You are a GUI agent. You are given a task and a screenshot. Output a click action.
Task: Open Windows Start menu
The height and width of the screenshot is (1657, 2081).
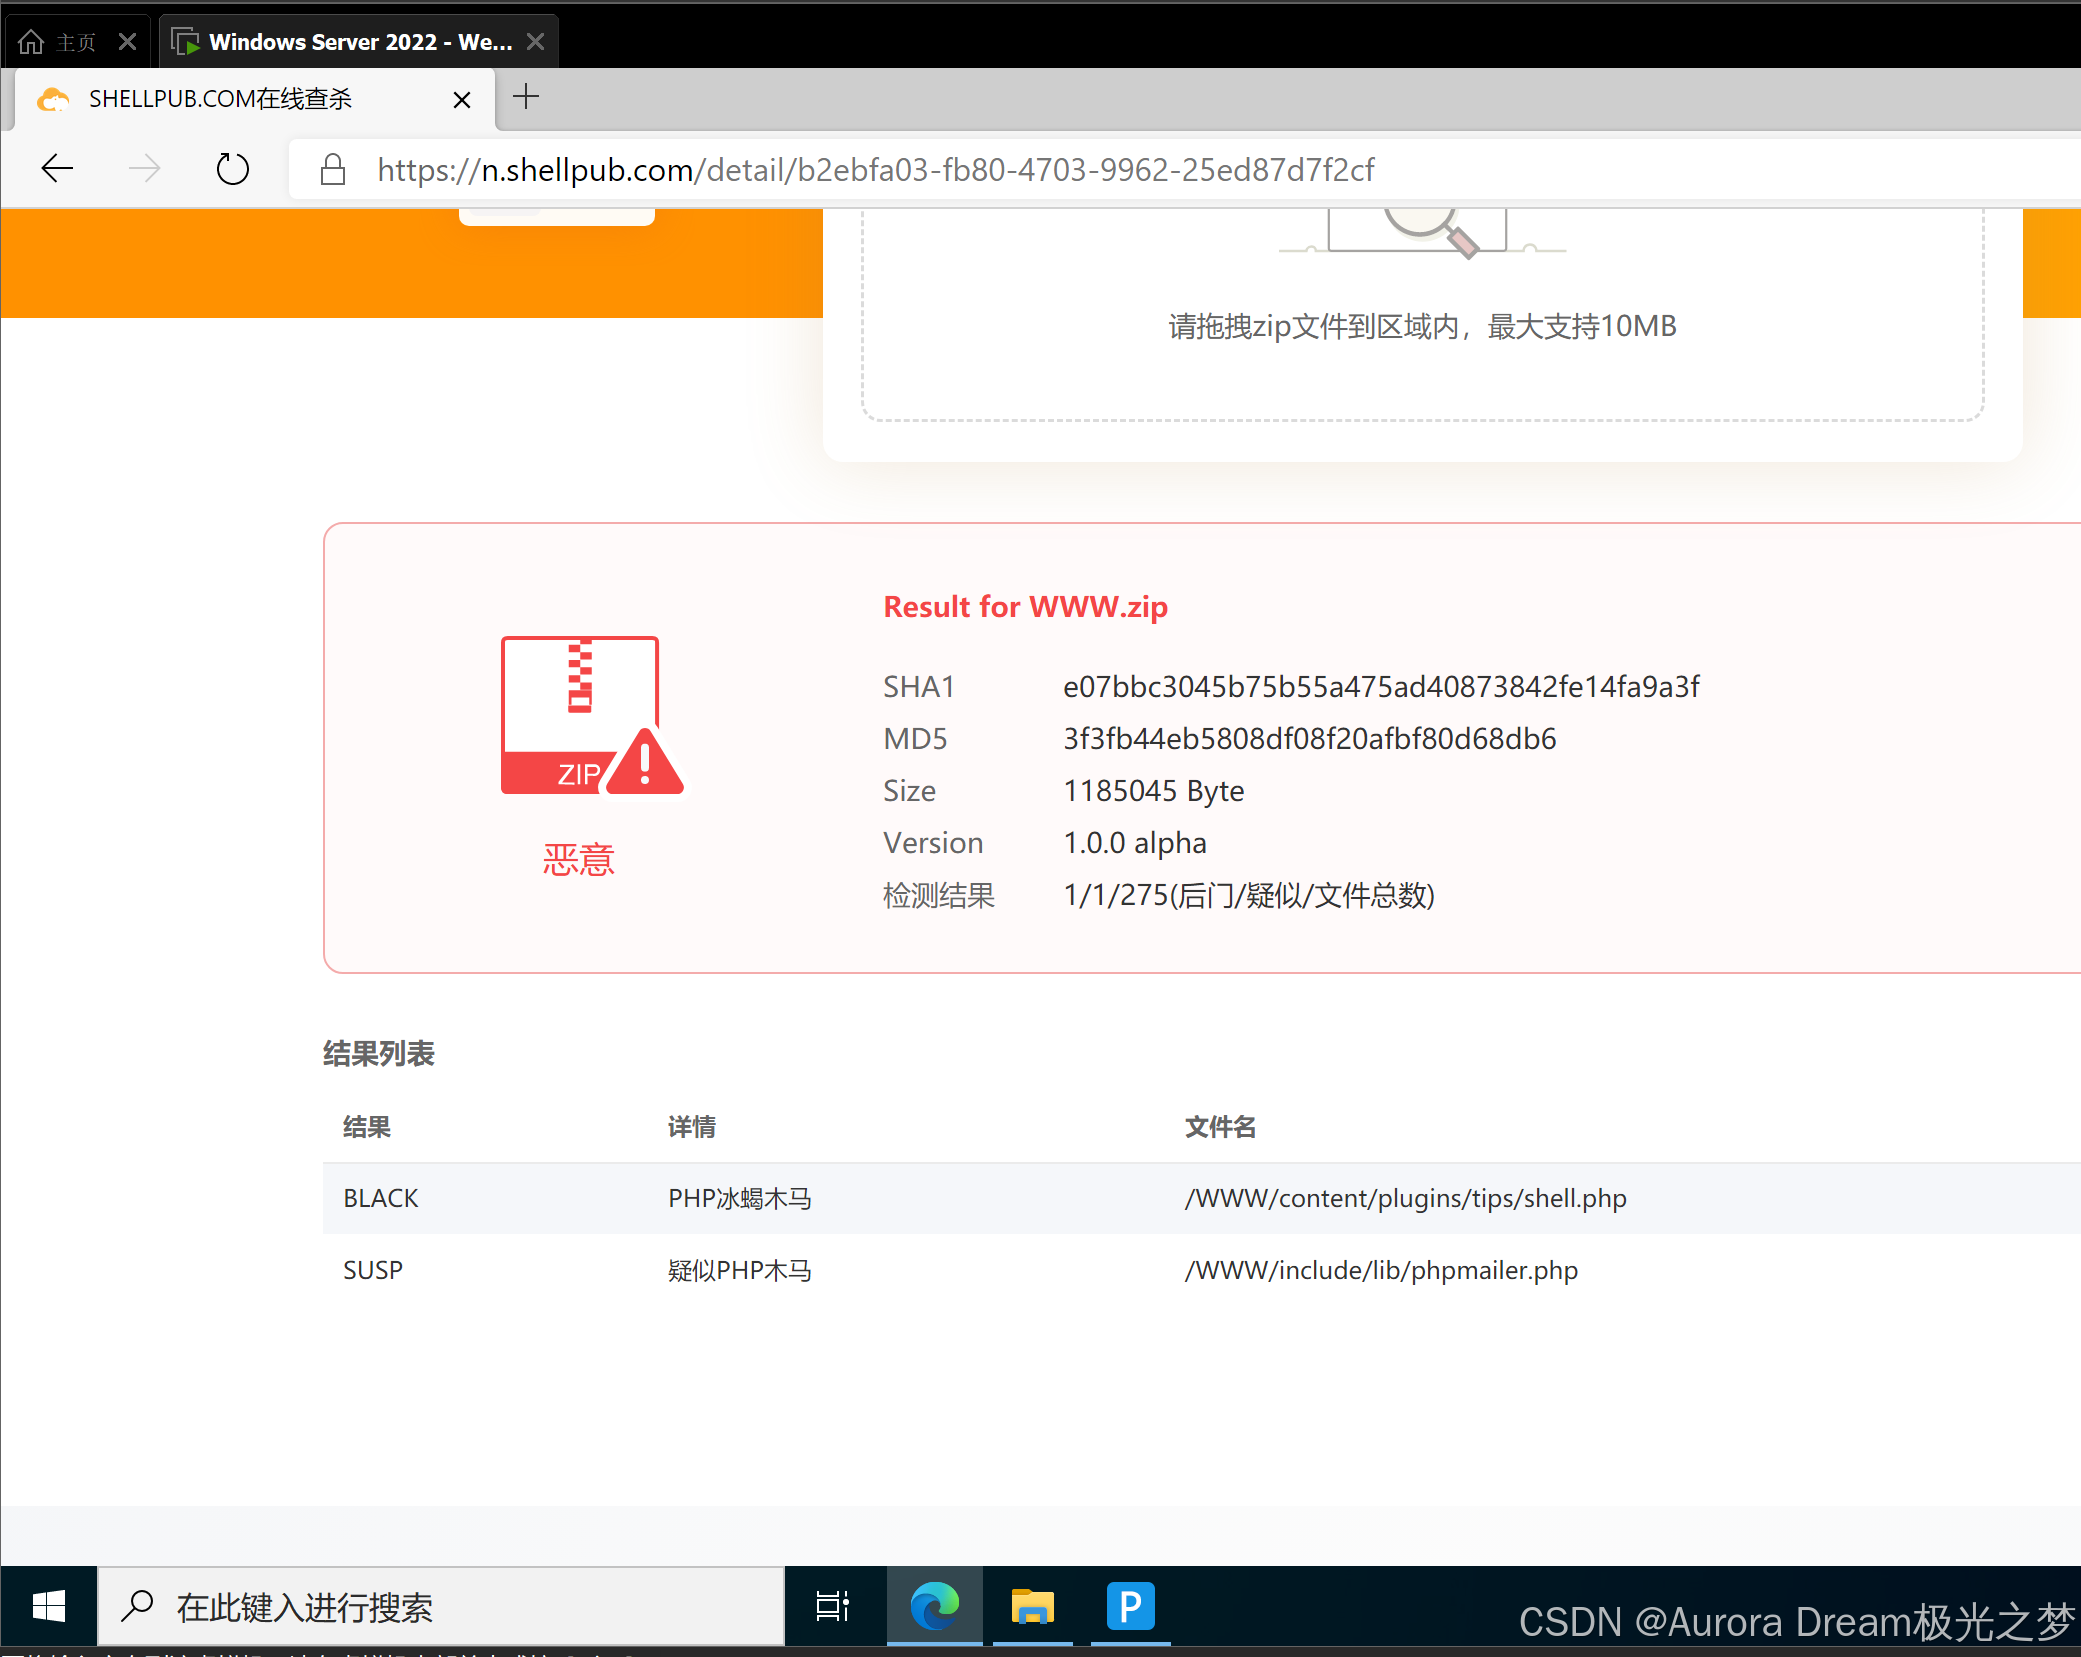pos(48,1607)
